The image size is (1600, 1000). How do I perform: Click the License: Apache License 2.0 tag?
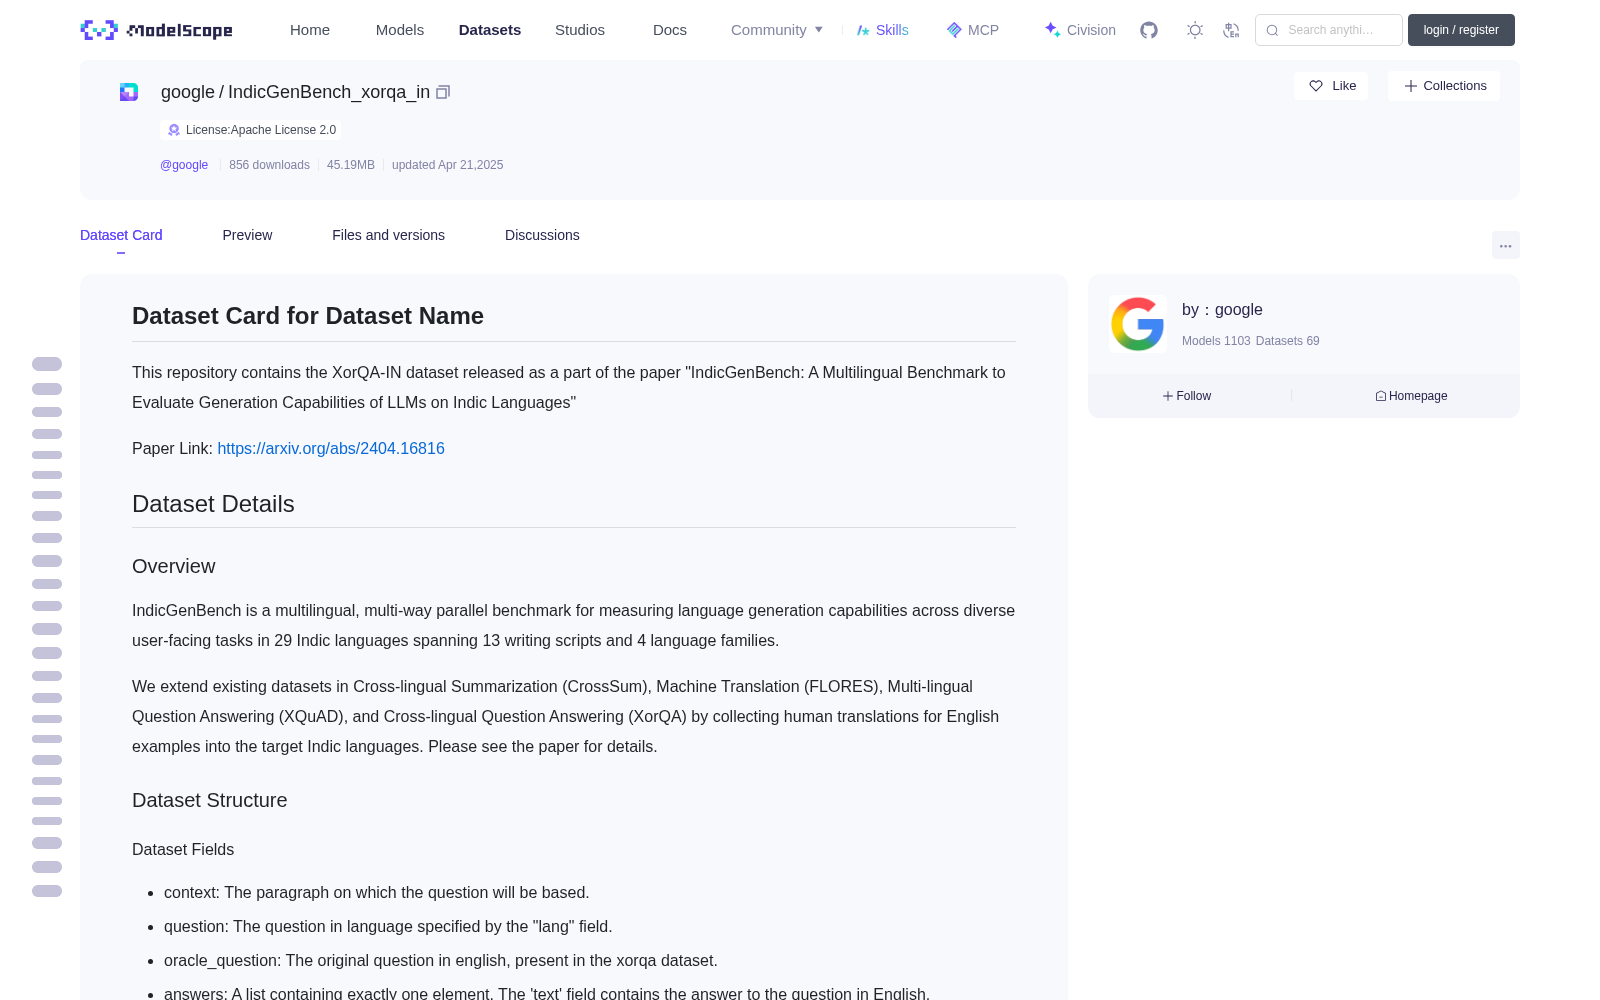251,130
